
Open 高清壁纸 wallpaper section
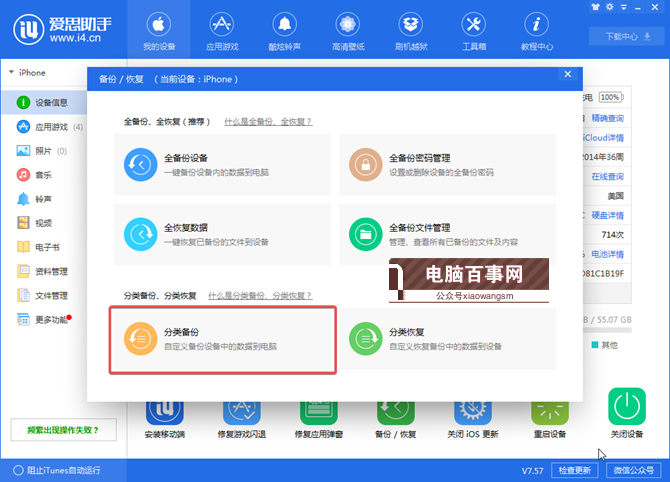(346, 30)
